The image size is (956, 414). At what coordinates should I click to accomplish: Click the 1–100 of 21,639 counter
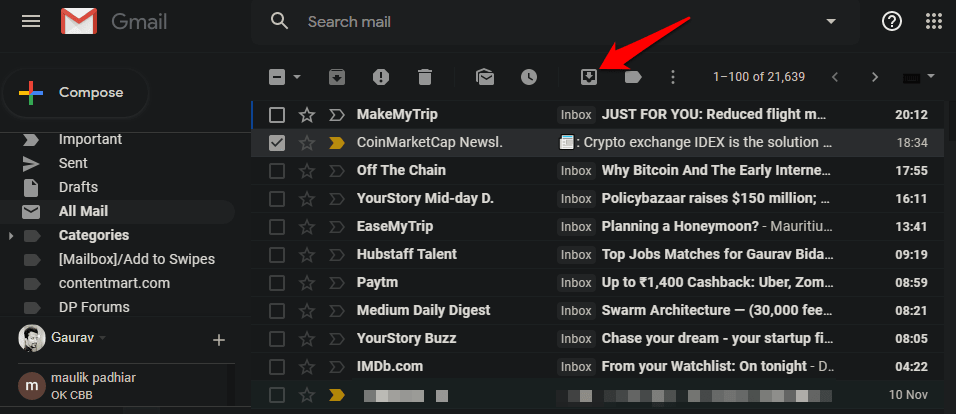(759, 77)
